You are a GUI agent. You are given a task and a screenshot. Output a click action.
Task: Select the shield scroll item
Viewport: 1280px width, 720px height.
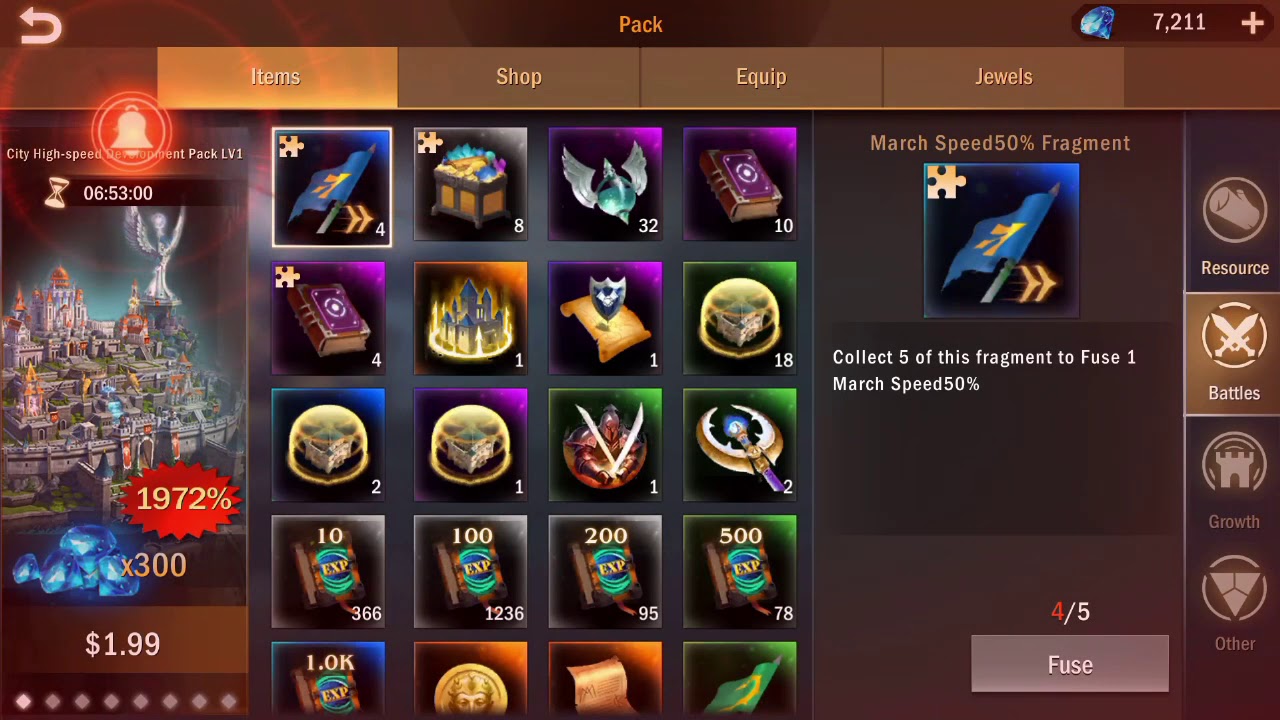[x=605, y=318]
